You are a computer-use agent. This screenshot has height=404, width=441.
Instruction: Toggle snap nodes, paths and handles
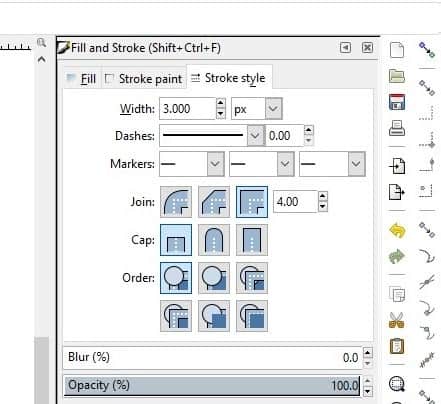pos(427,230)
